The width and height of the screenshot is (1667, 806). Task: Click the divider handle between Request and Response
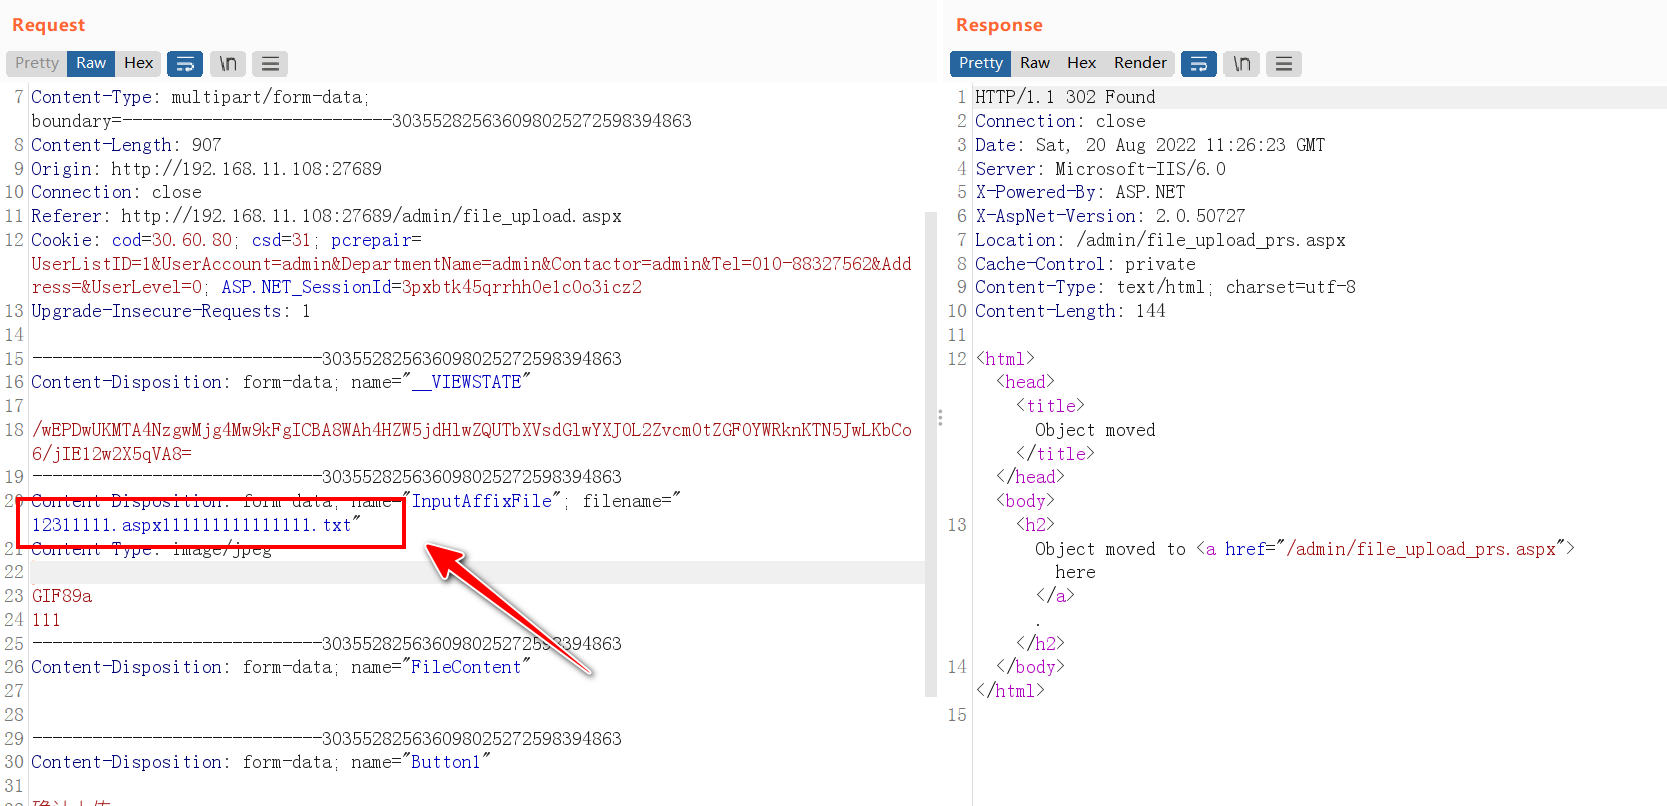tap(940, 417)
